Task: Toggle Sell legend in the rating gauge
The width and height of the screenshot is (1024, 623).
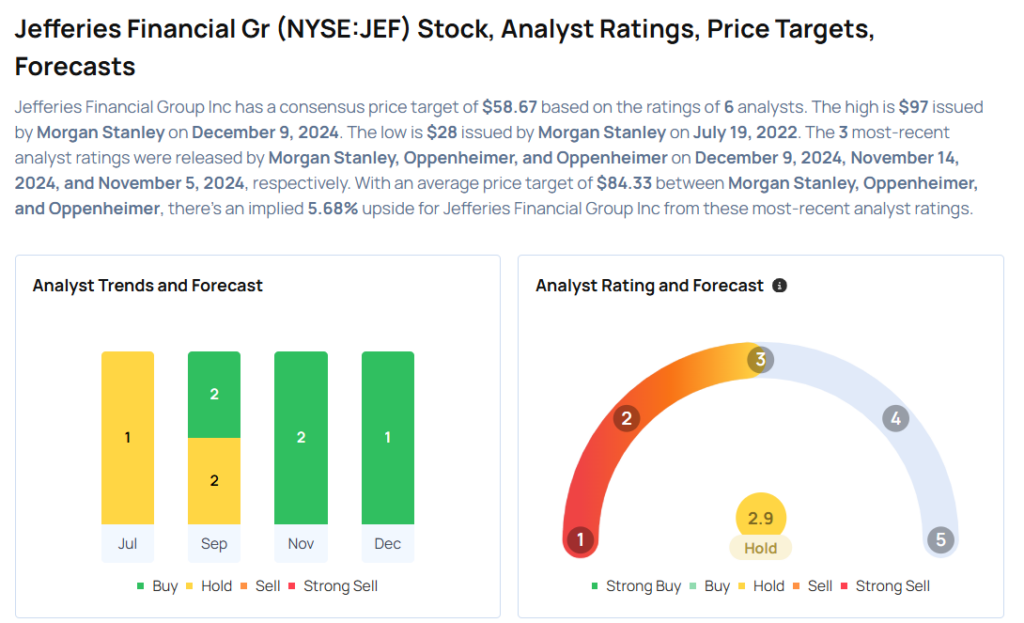Action: (x=812, y=586)
